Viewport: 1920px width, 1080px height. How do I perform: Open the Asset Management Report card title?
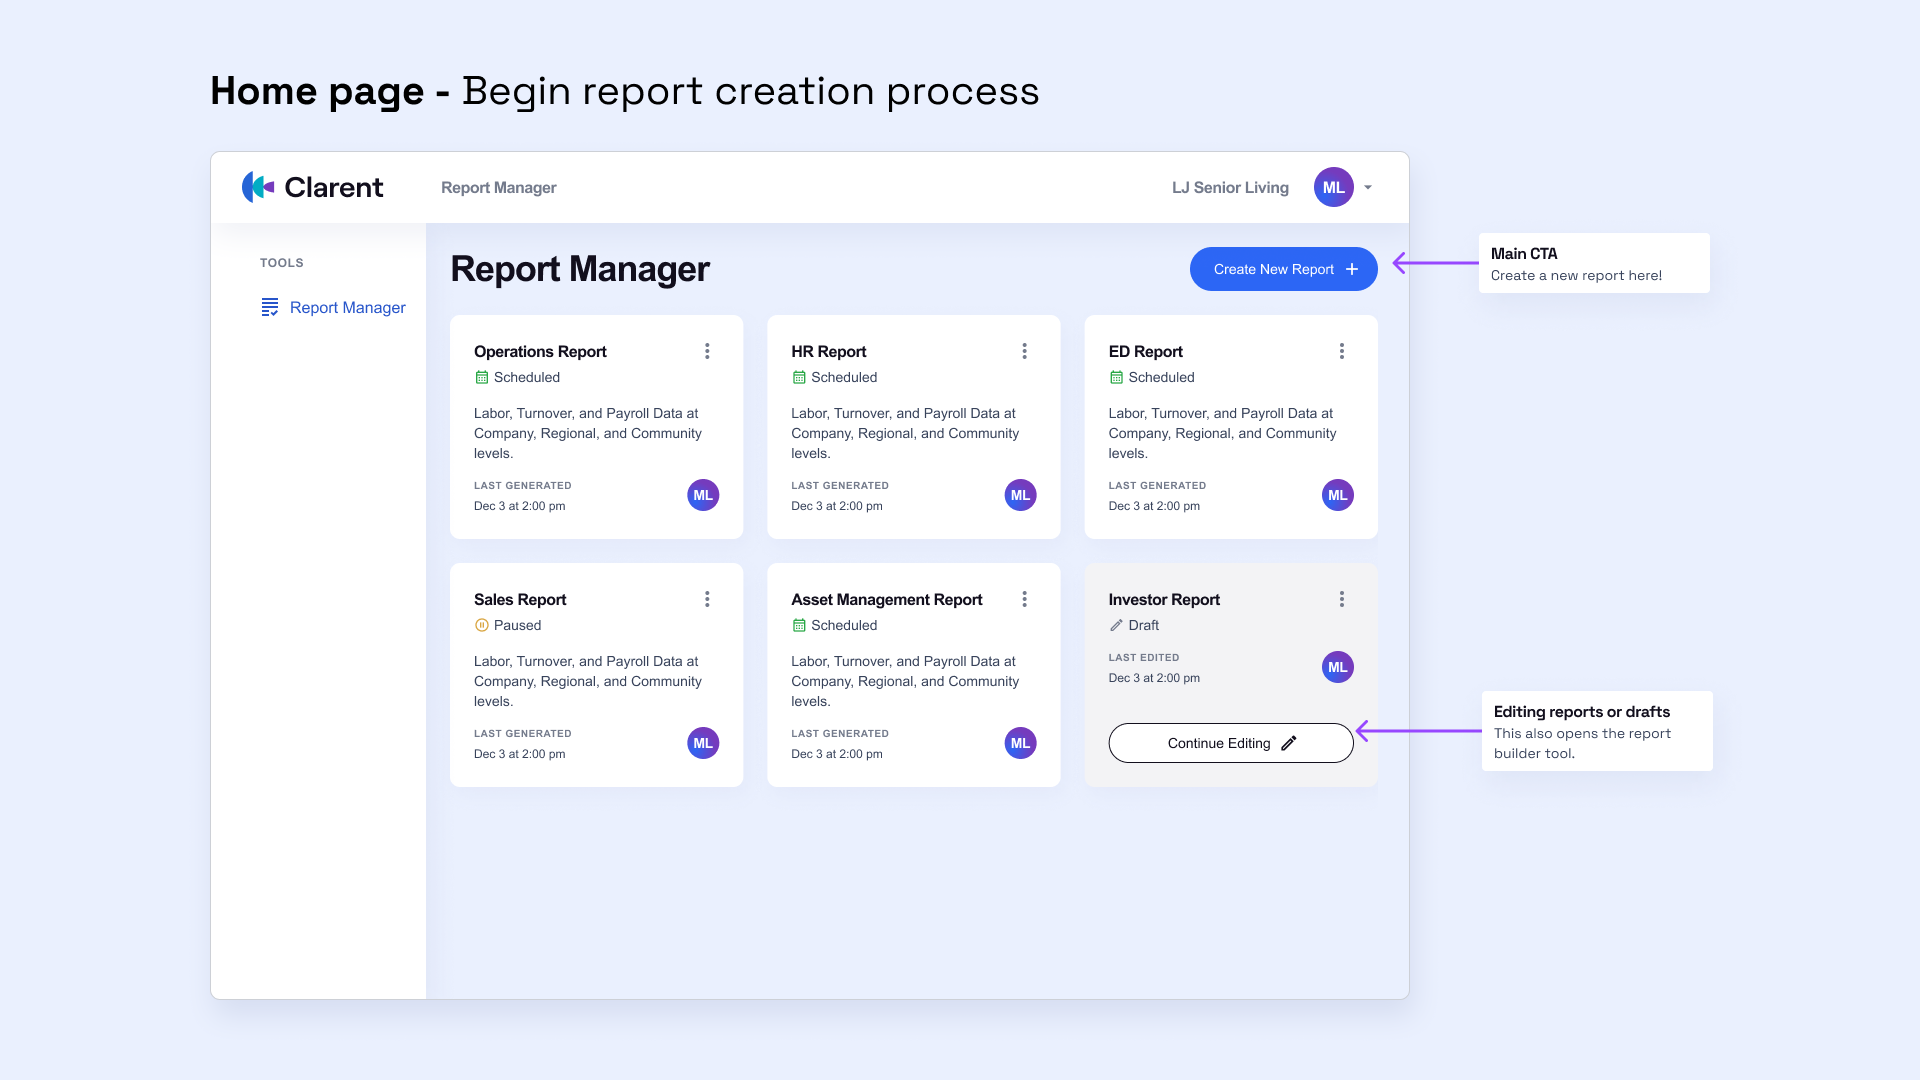[886, 599]
